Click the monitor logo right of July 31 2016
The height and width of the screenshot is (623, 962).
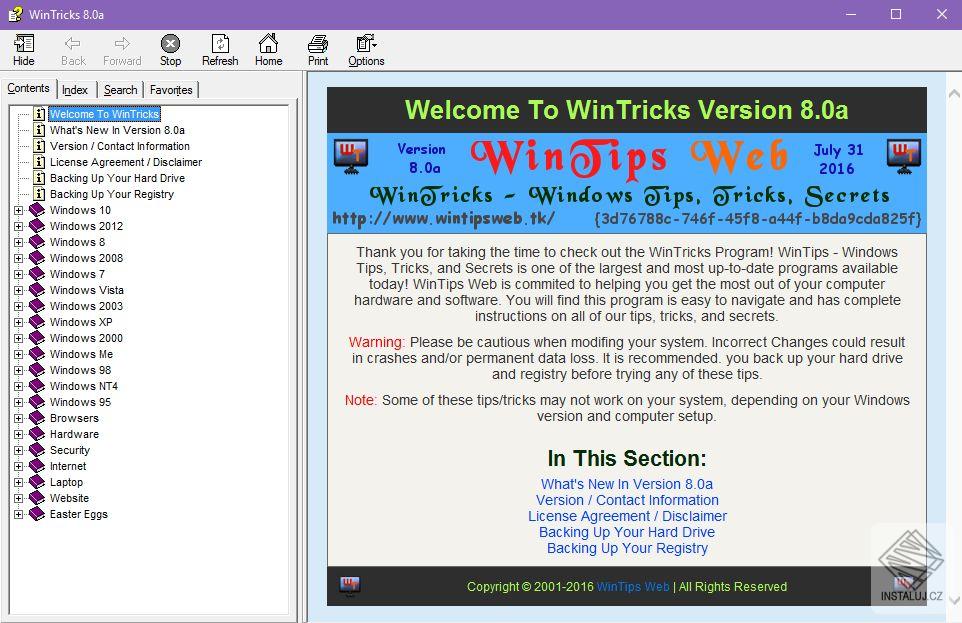pyautogui.click(x=904, y=157)
